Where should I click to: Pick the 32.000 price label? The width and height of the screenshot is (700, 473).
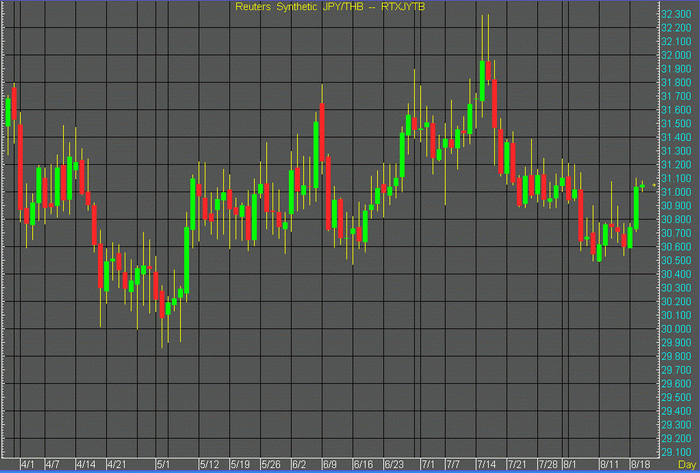click(x=676, y=55)
